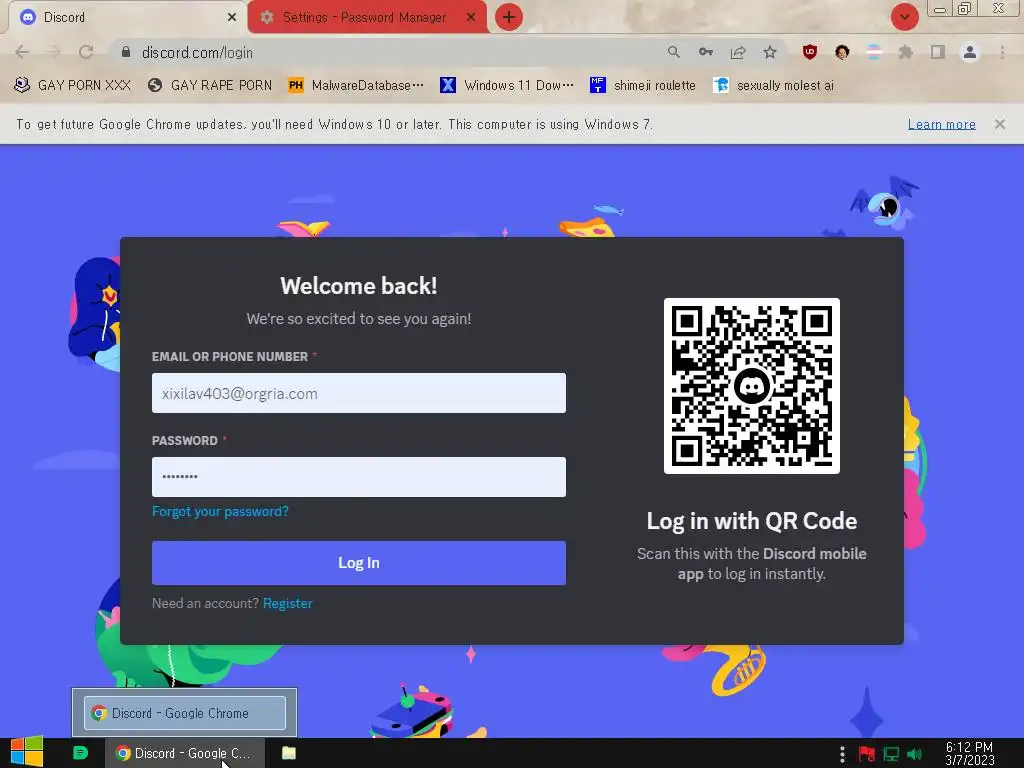Close the Settings - Password Manager tab
Screen dimensions: 1024x768
pyautogui.click(x=471, y=18)
